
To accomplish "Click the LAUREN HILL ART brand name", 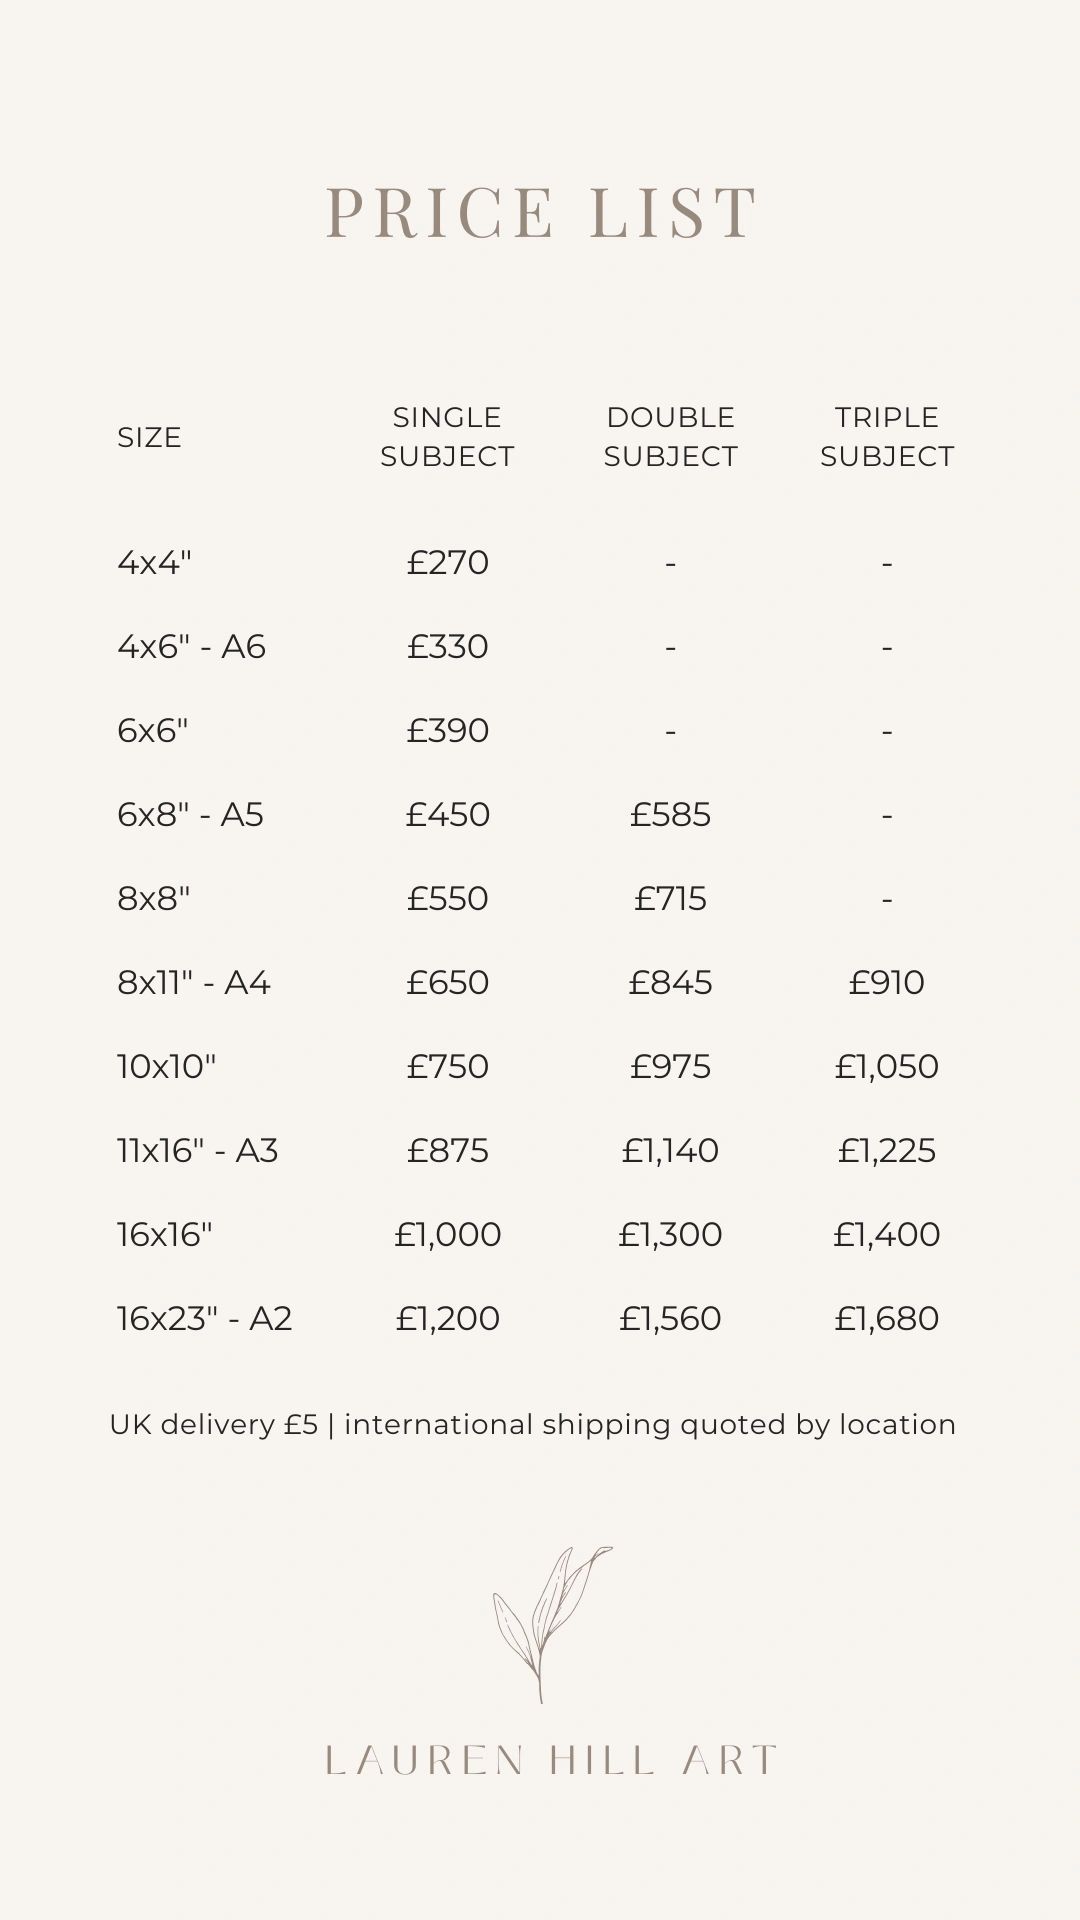I will click(x=551, y=1760).
